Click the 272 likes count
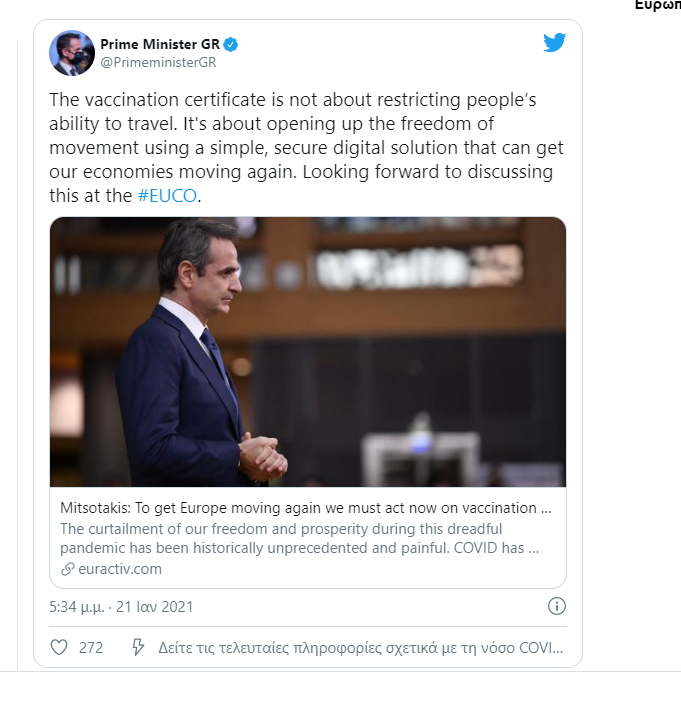Screen dimensions: 681x715 [91, 648]
